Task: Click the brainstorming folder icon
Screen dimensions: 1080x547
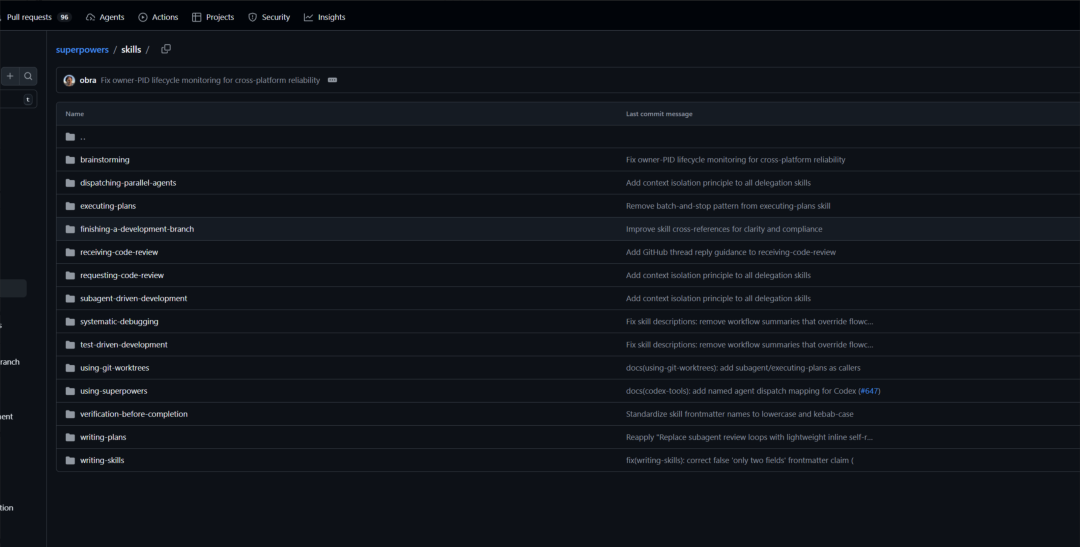Action: pos(70,160)
